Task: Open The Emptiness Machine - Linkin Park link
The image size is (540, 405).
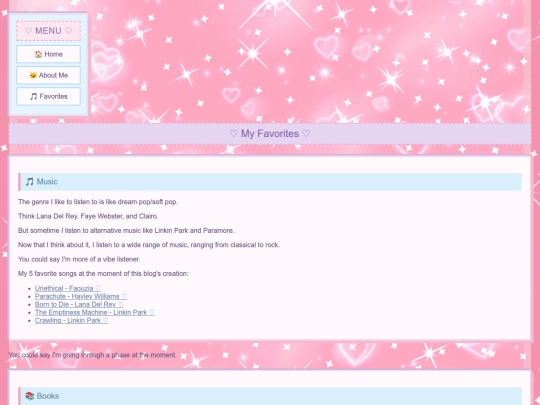Action: [x=95, y=312]
